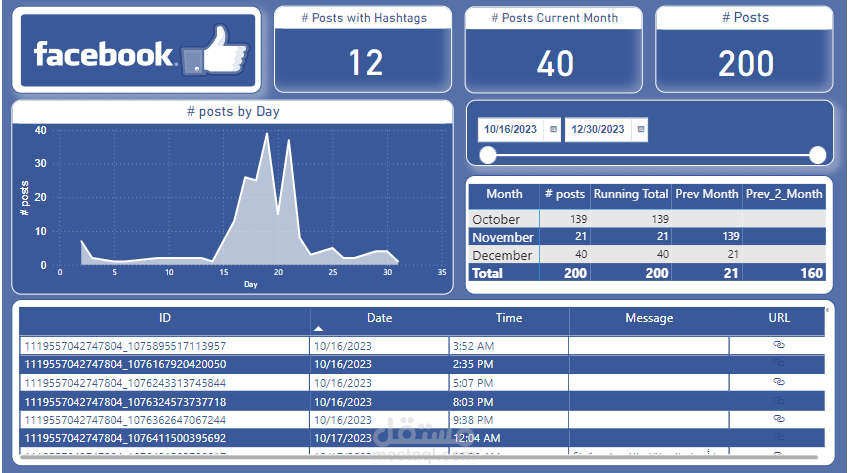Click the # Posts with Hashtags card value 12
Viewport: 849px width, 473px height.
(x=365, y=63)
